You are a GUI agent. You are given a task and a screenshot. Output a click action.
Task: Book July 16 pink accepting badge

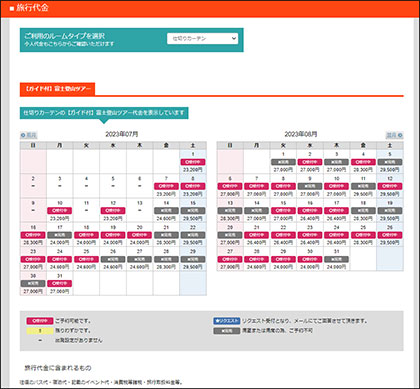click(x=33, y=235)
